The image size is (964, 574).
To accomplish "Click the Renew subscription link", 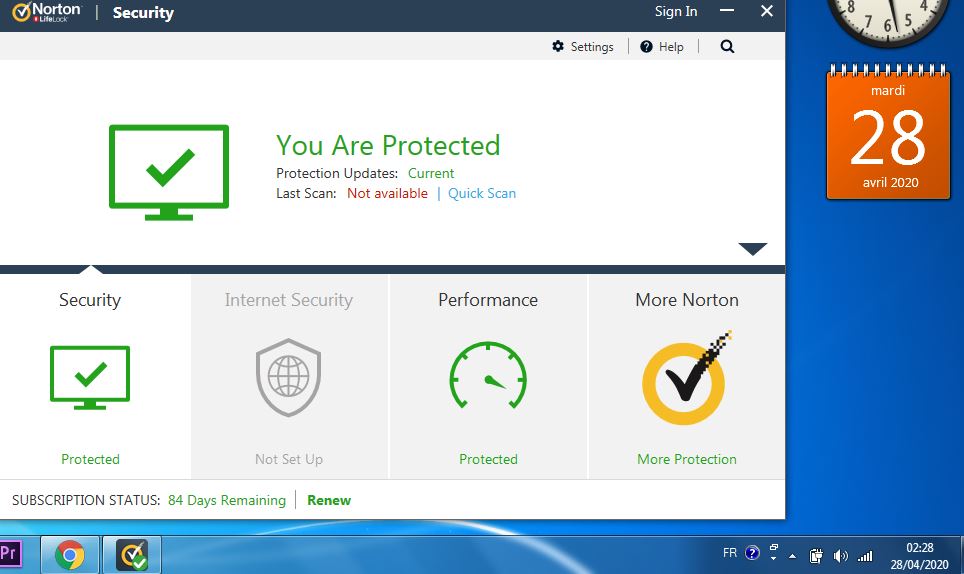I will click(329, 500).
